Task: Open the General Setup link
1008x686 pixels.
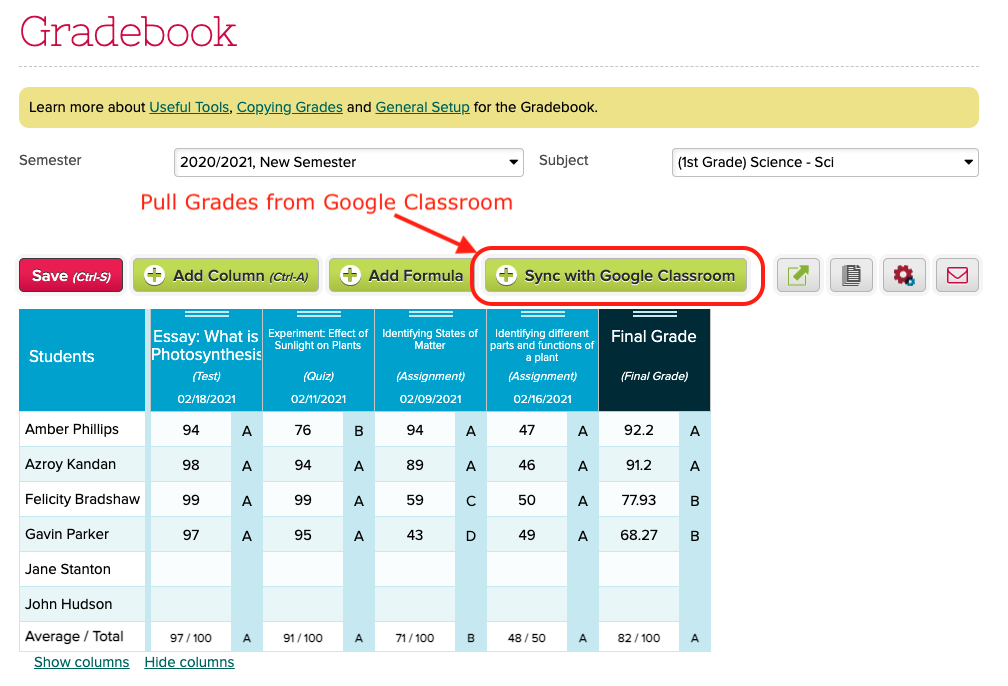Action: point(422,107)
